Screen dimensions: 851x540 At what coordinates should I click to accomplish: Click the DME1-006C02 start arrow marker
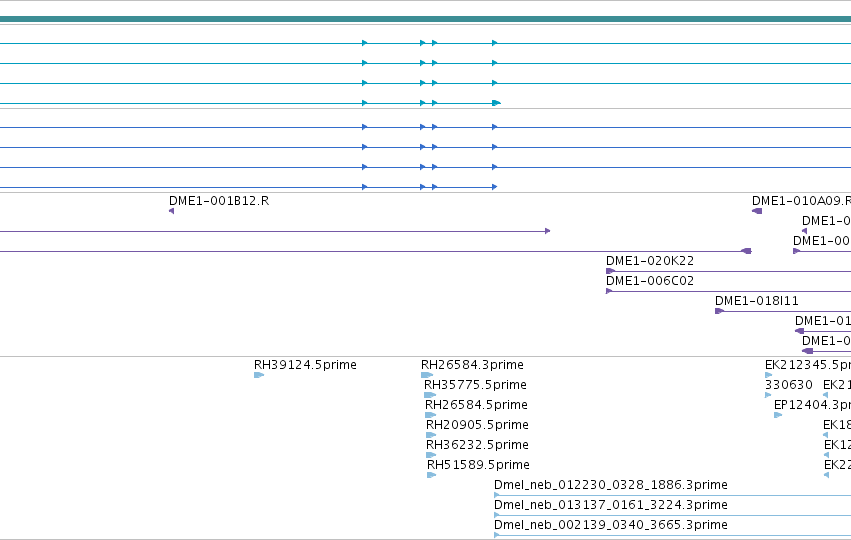609,291
